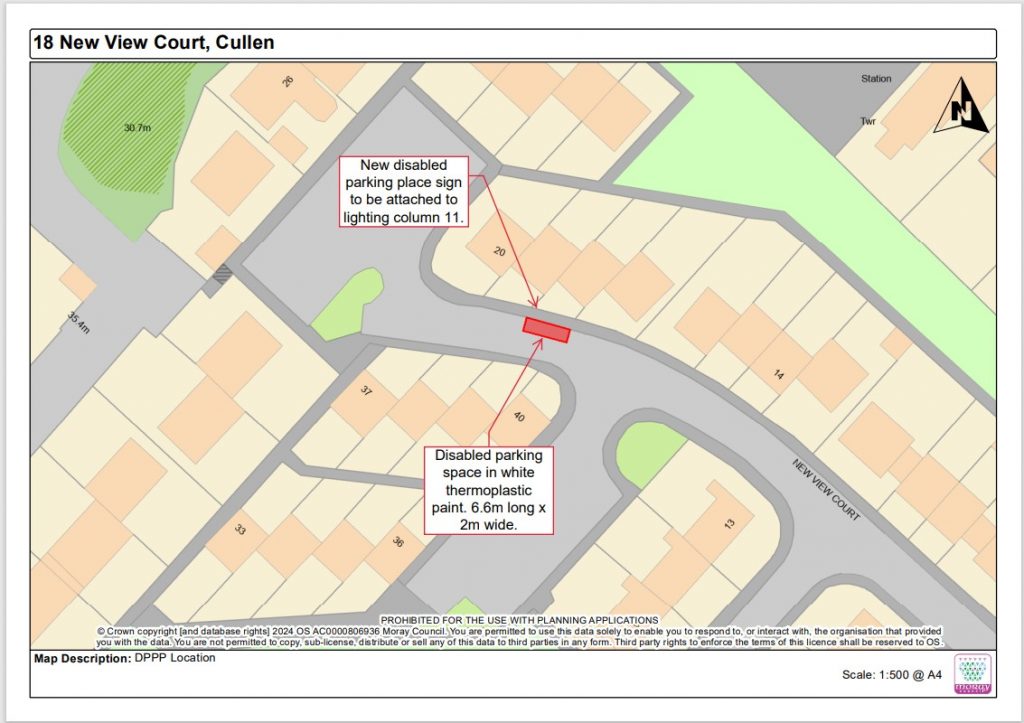Click the title 18 New View Court, Cullen
This screenshot has width=1024, height=723.
tap(154, 43)
